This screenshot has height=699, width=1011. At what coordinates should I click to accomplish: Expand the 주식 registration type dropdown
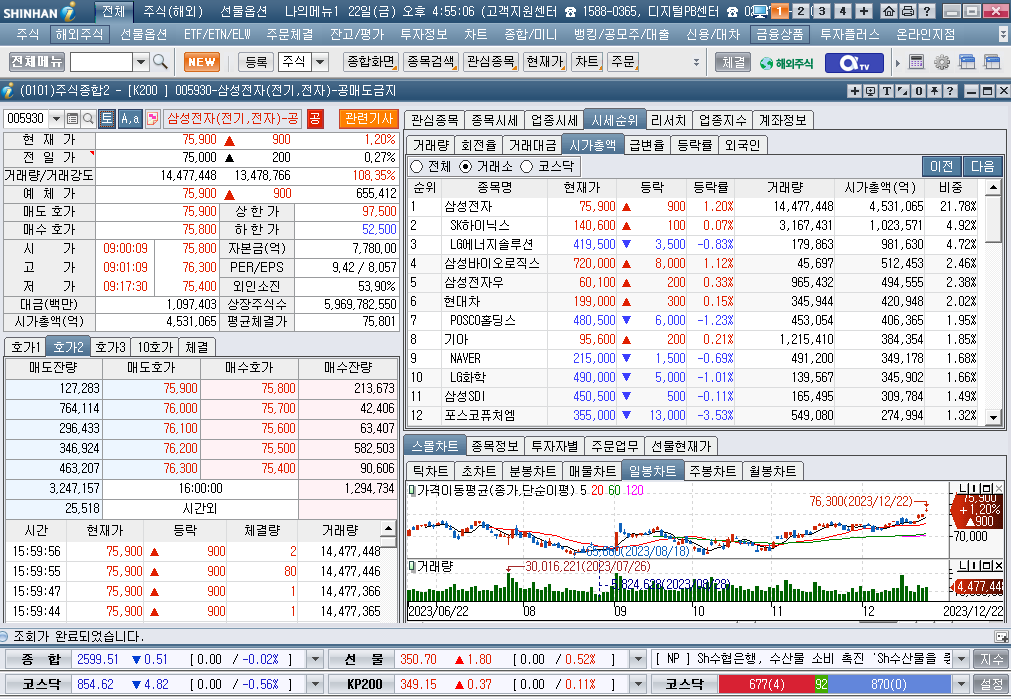[x=320, y=62]
